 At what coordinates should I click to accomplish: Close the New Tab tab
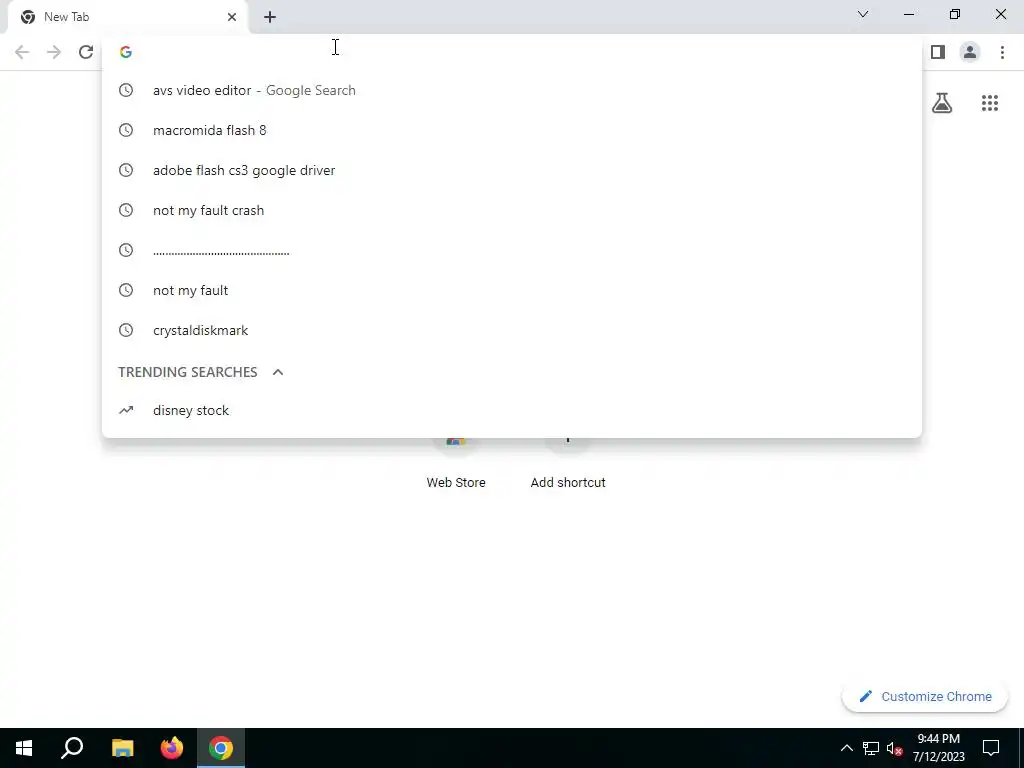232,17
